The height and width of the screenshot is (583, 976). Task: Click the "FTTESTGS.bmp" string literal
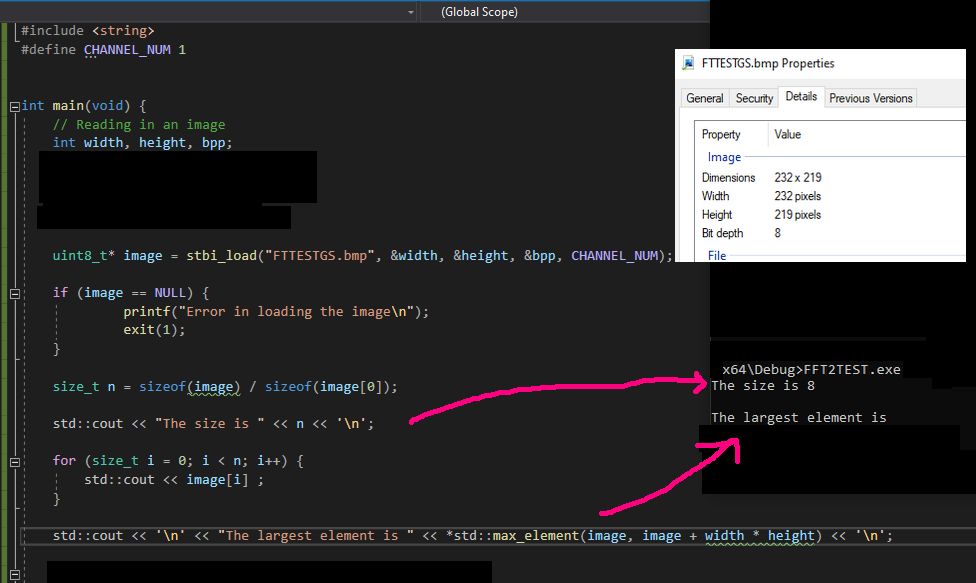pyautogui.click(x=320, y=256)
